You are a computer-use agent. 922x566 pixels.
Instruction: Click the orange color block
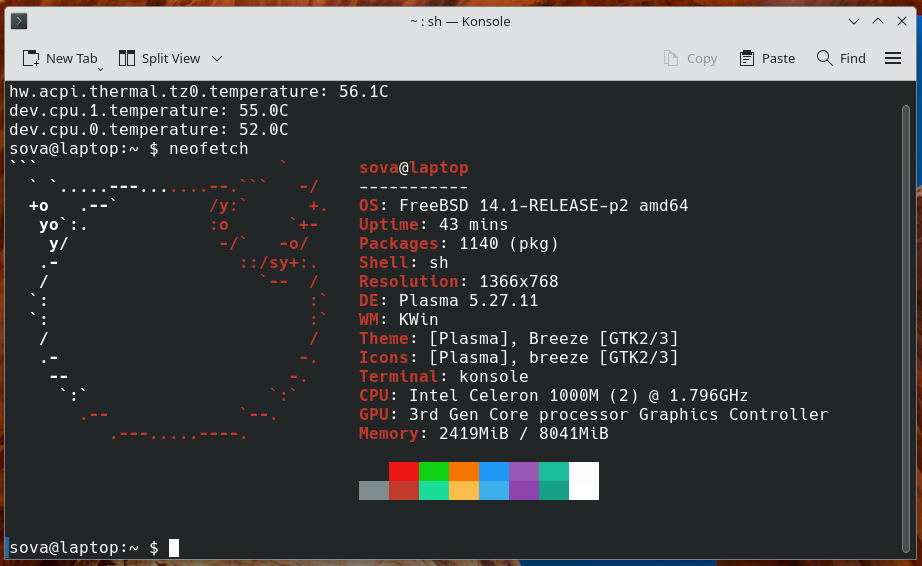pyautogui.click(x=464, y=471)
